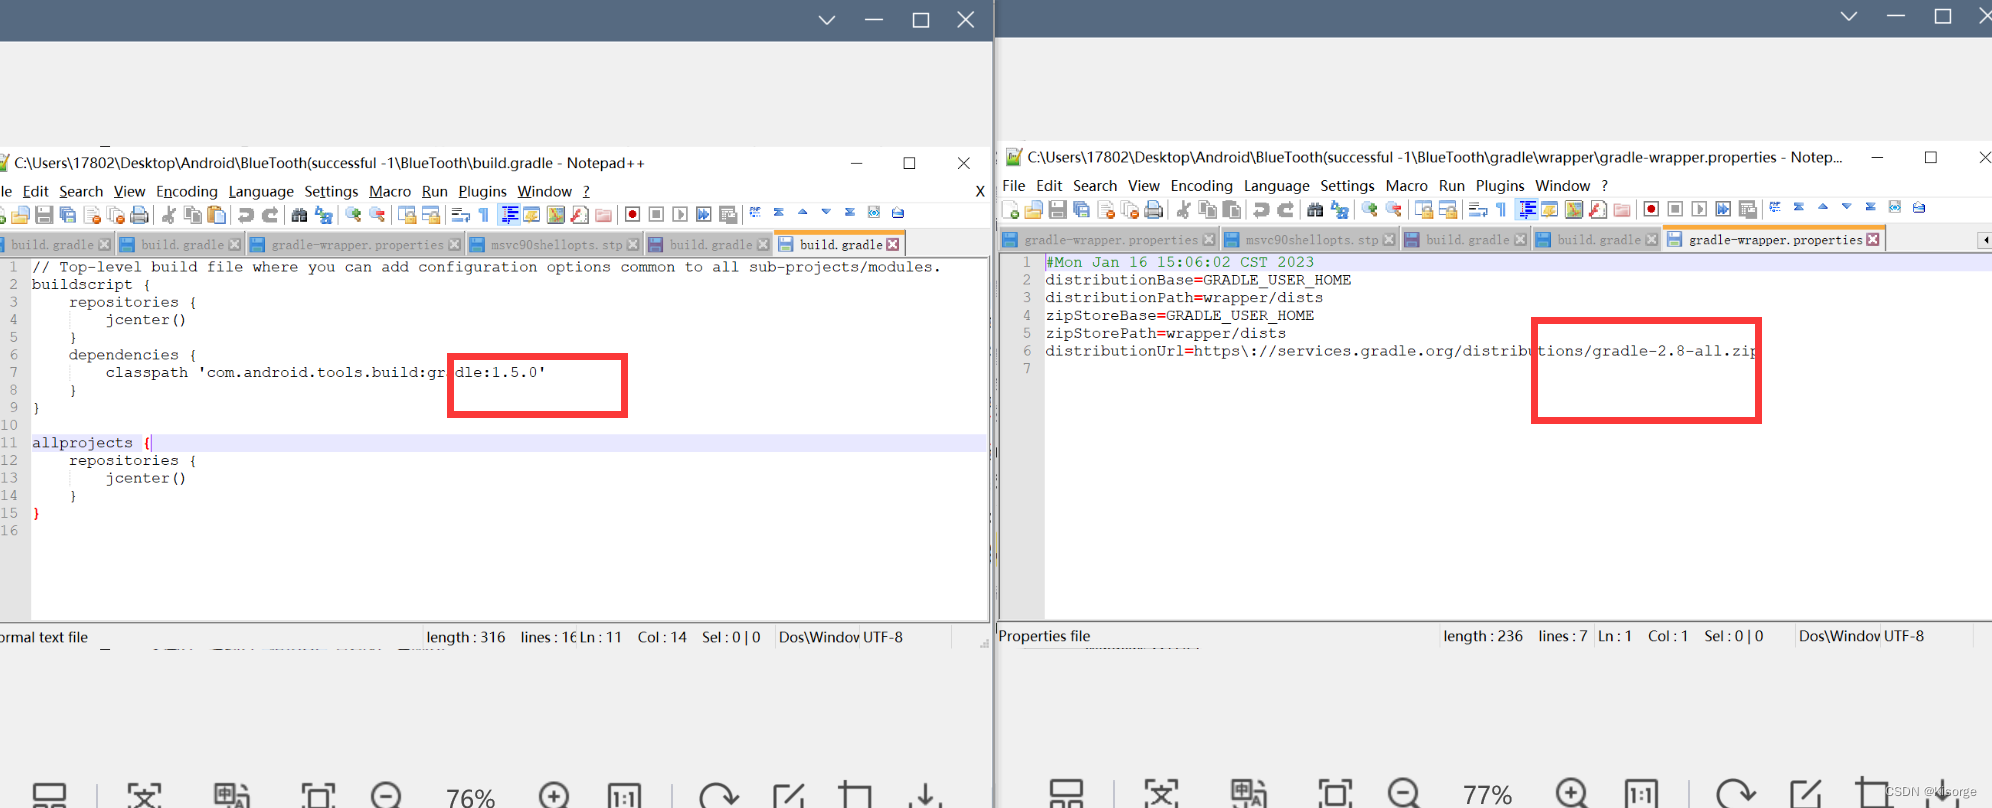Open Folder as Workspace in right Notepad++ toolbar
This screenshot has height=808, width=1992.
point(1622,209)
